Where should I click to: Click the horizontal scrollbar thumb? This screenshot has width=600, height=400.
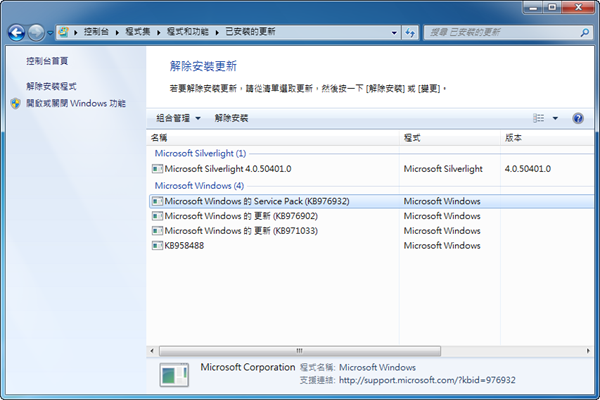(300, 351)
